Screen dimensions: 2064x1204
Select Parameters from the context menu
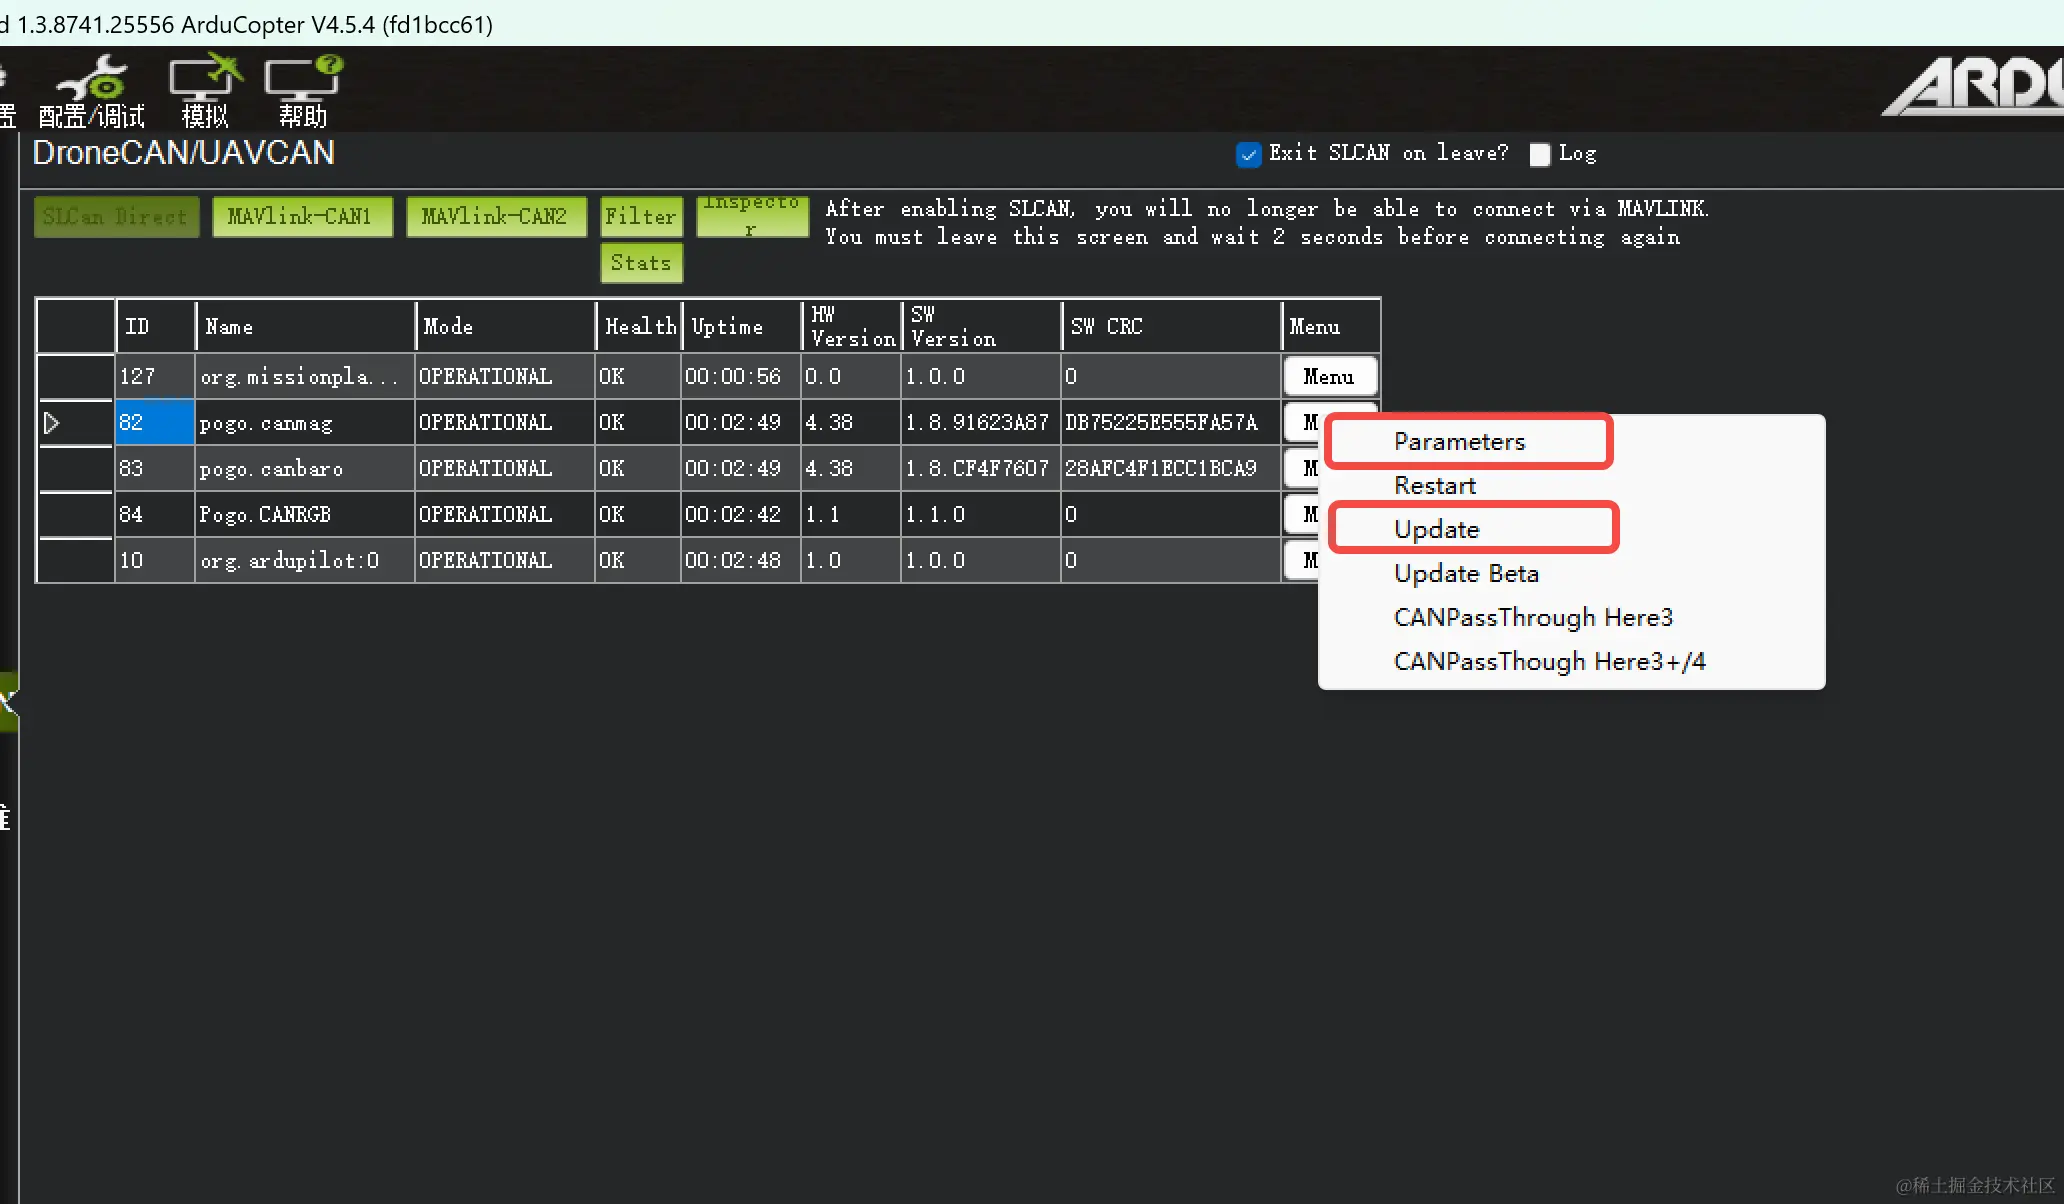click(1459, 442)
